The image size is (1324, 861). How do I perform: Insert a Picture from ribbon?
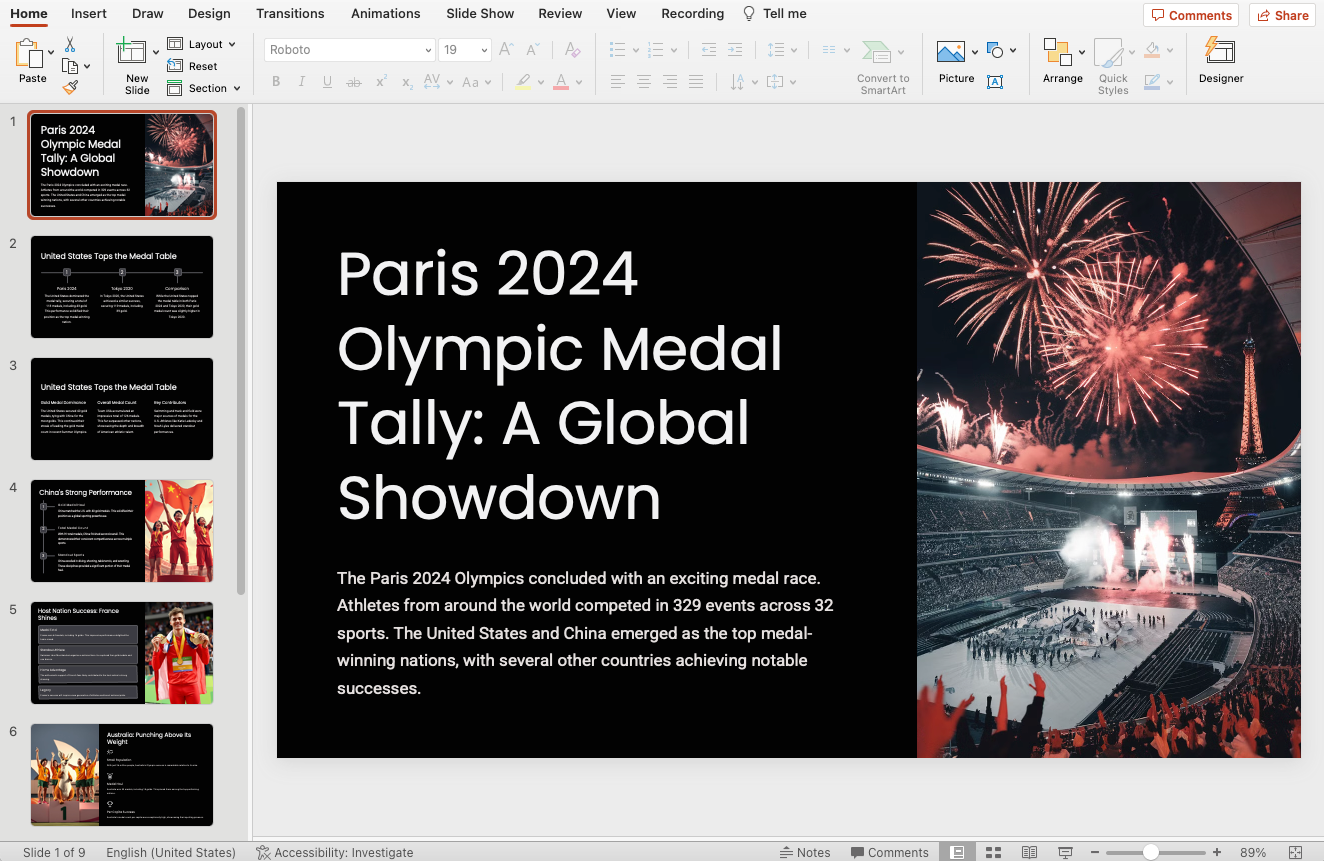pyautogui.click(x=951, y=51)
